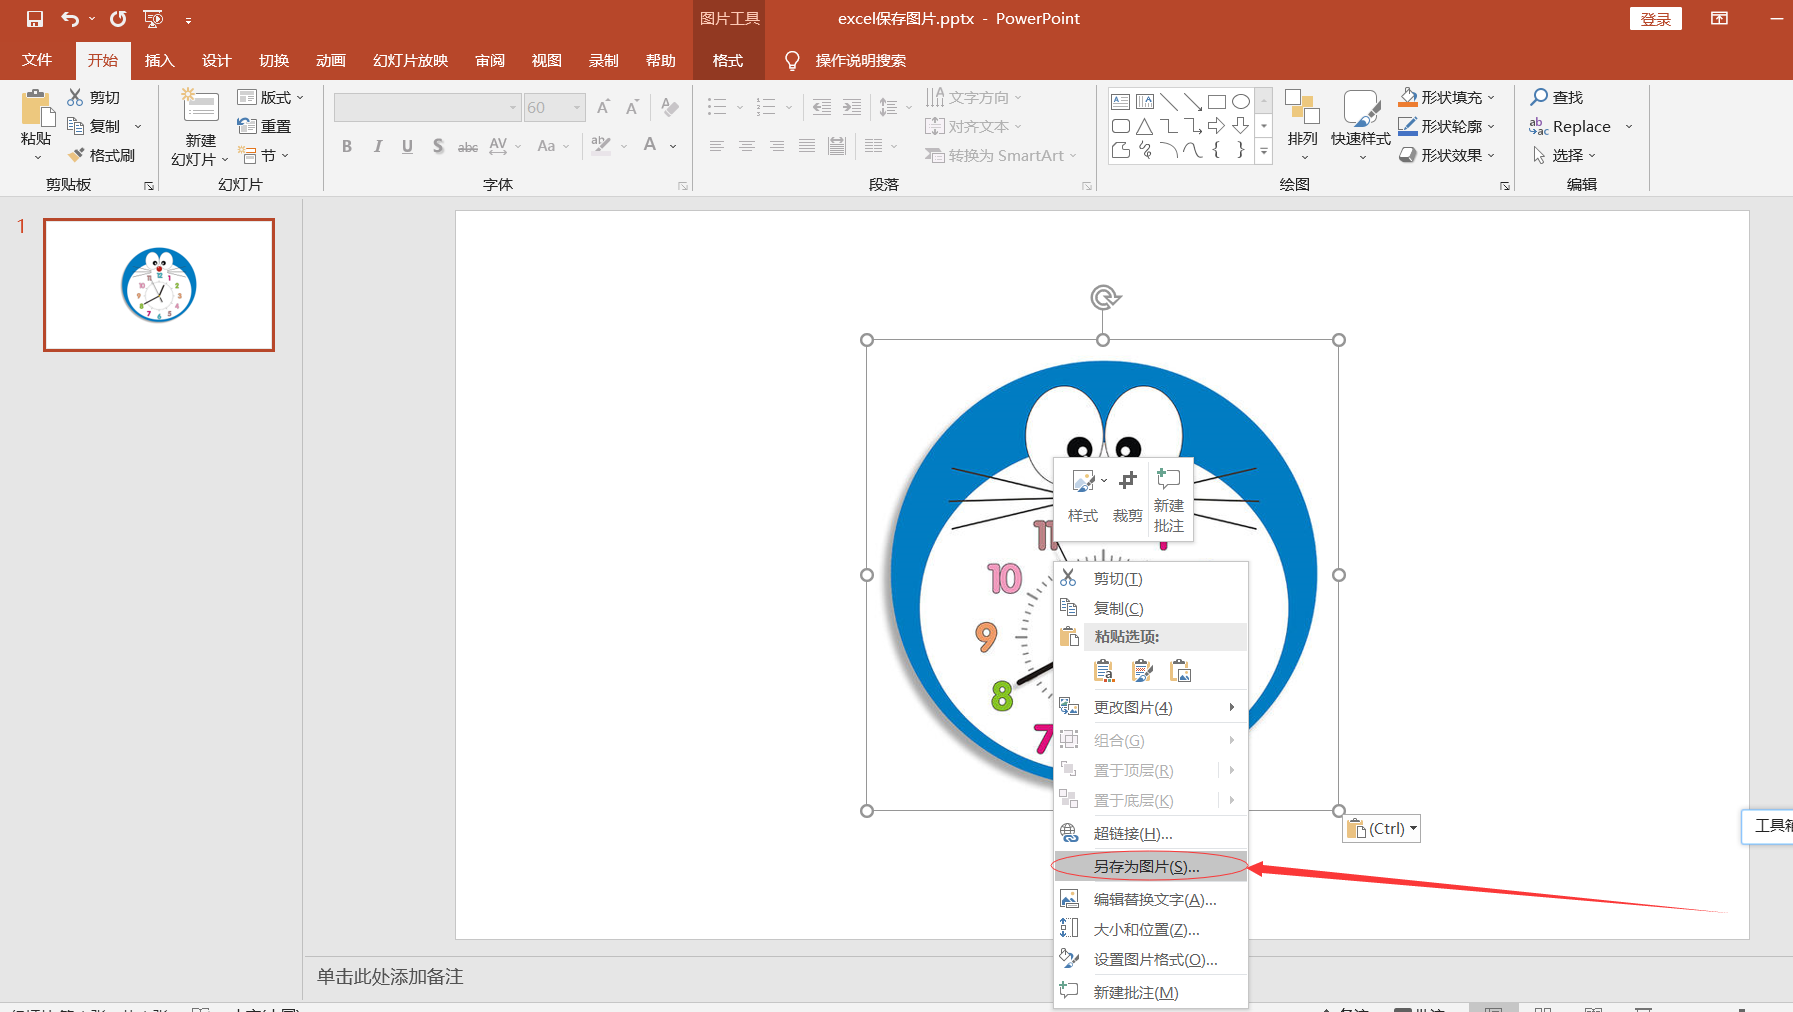The width and height of the screenshot is (1793, 1012).
Task: Click the Format Painter (格式刷) icon
Action: point(77,155)
